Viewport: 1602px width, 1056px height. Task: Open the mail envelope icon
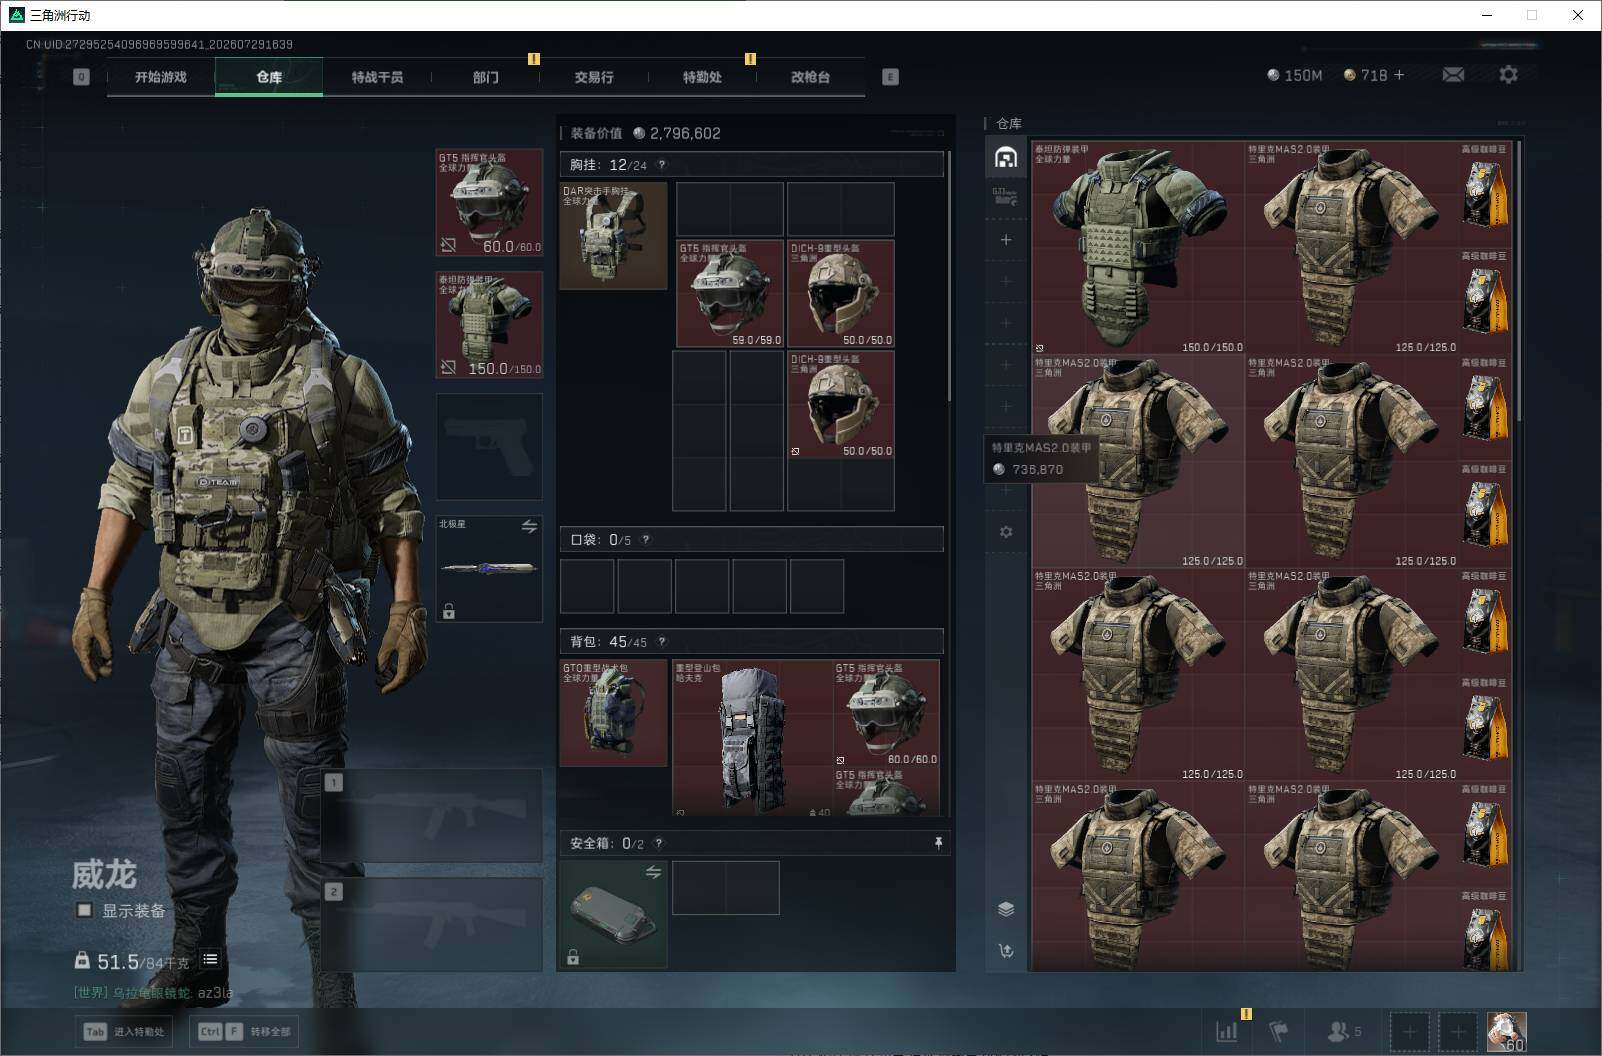pyautogui.click(x=1453, y=75)
